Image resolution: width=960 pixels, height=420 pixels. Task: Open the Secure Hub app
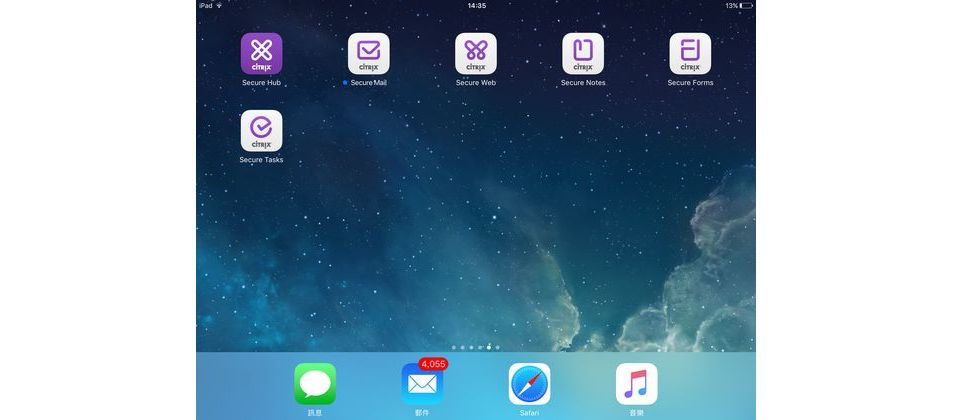(261, 54)
